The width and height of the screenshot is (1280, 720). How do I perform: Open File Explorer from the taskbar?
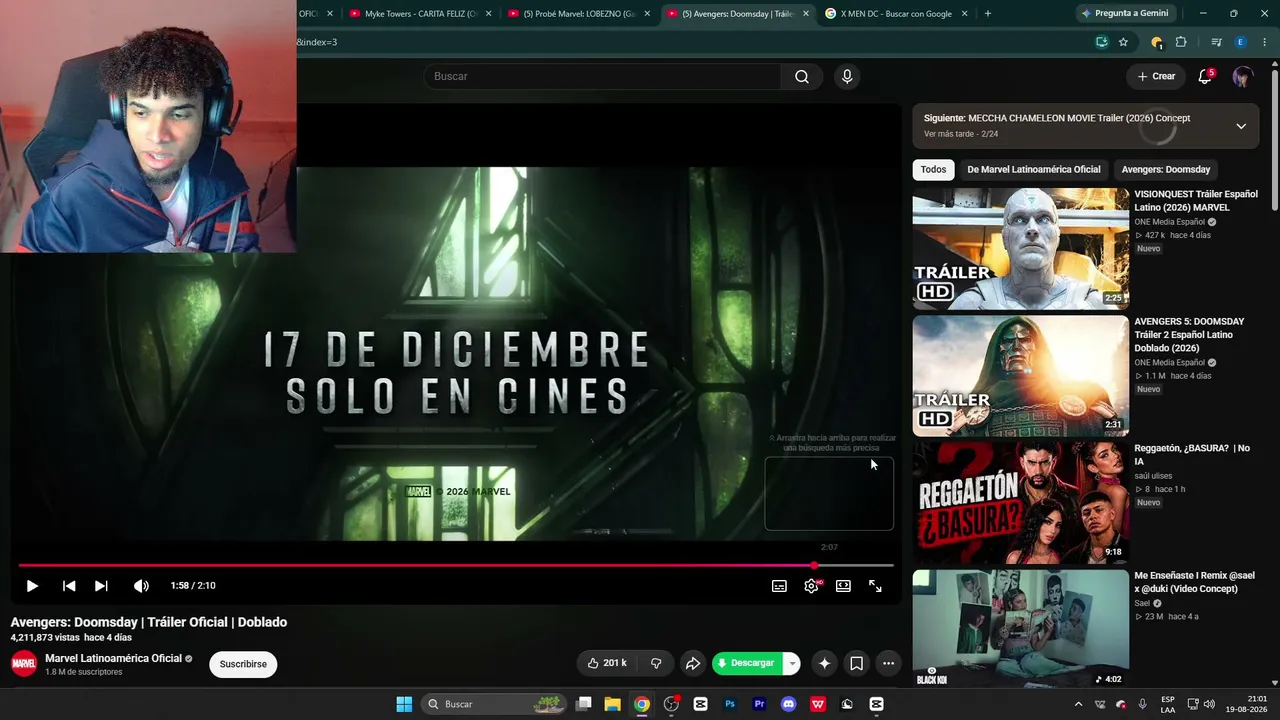point(613,704)
